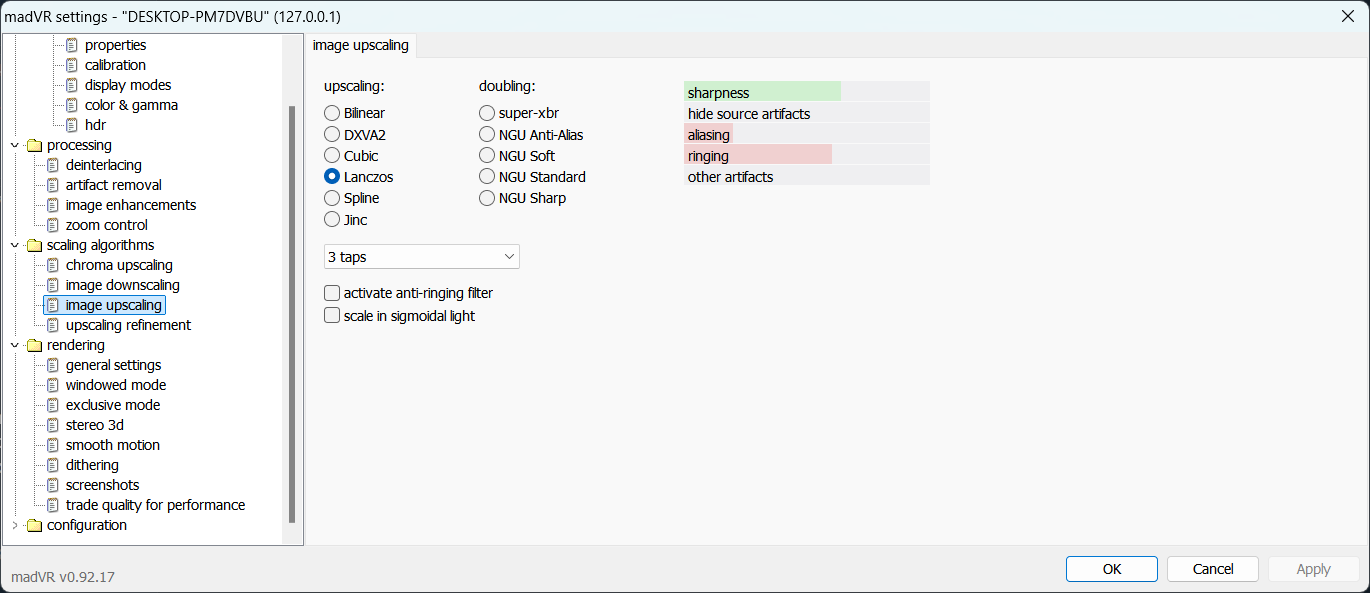
Task: Open the hdr settings page icon
Action: click(72, 125)
